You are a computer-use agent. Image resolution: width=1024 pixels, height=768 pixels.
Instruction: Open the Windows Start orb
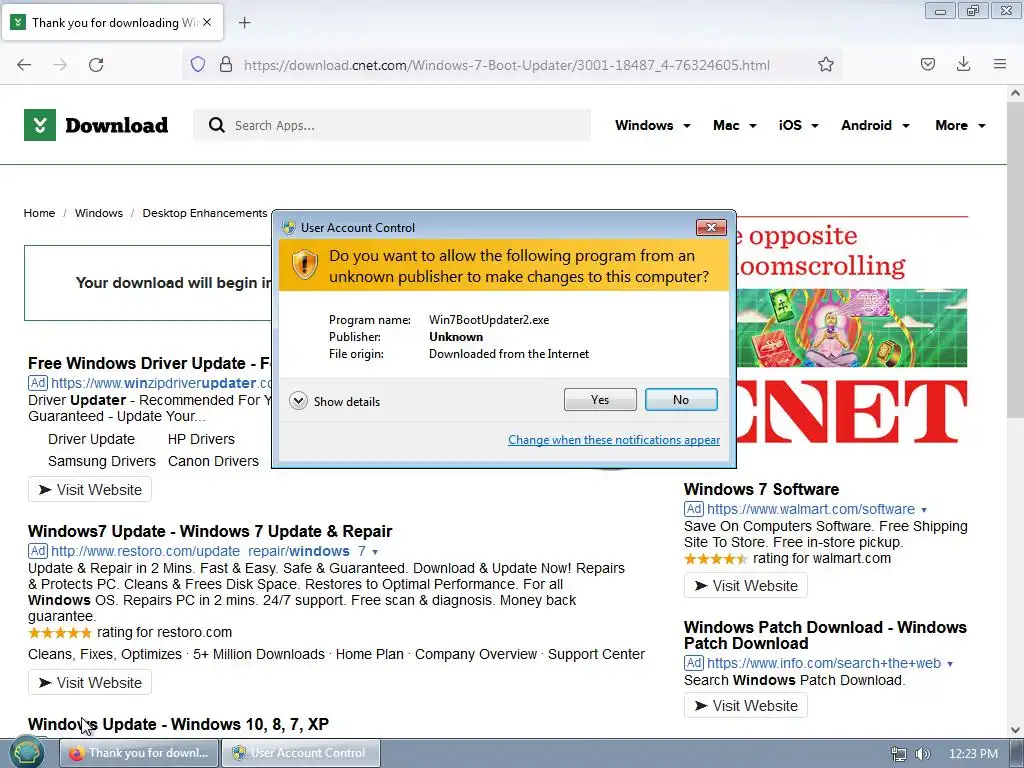click(27, 753)
